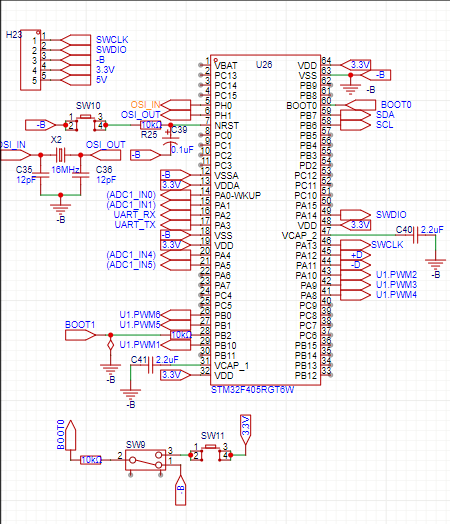Click the SCL net label

[x=385, y=125]
